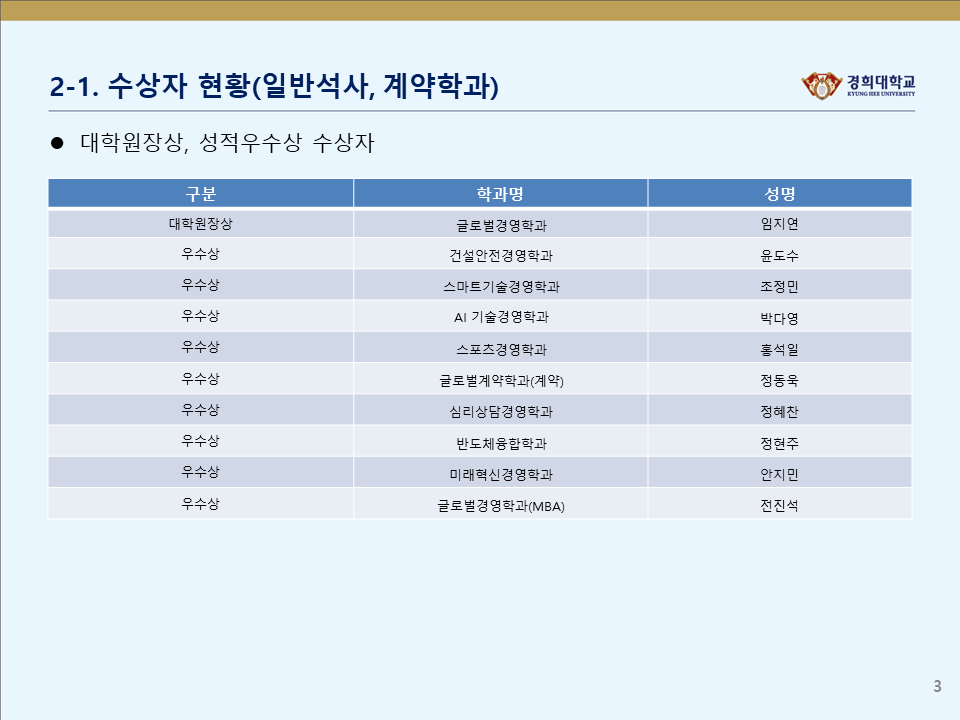Click the 경희대학교 logo text

[x=880, y=83]
